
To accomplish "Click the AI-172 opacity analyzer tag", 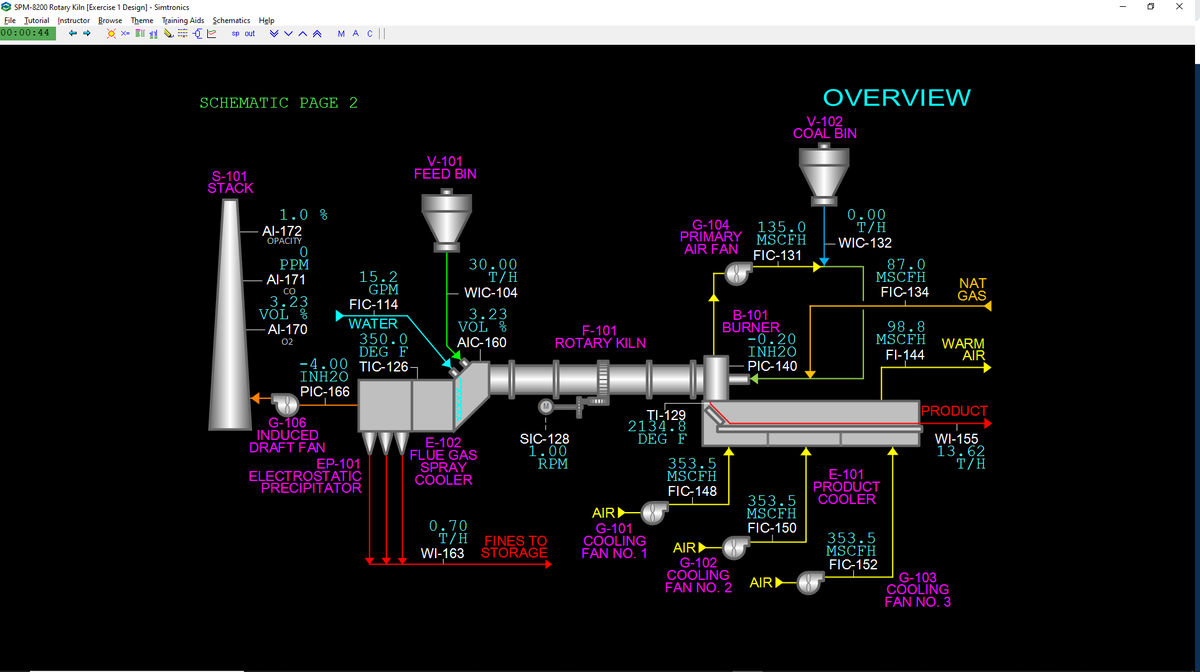I will coord(282,231).
